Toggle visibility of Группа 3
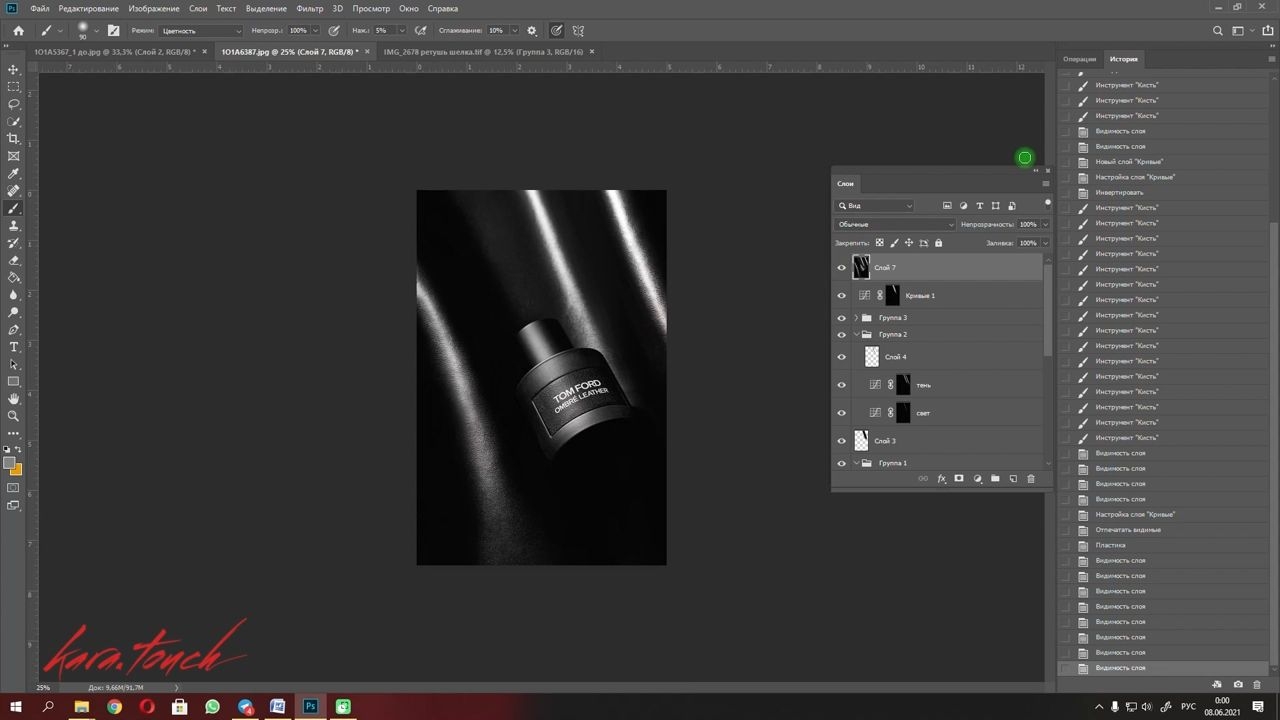This screenshot has height=720, width=1280. [x=841, y=318]
